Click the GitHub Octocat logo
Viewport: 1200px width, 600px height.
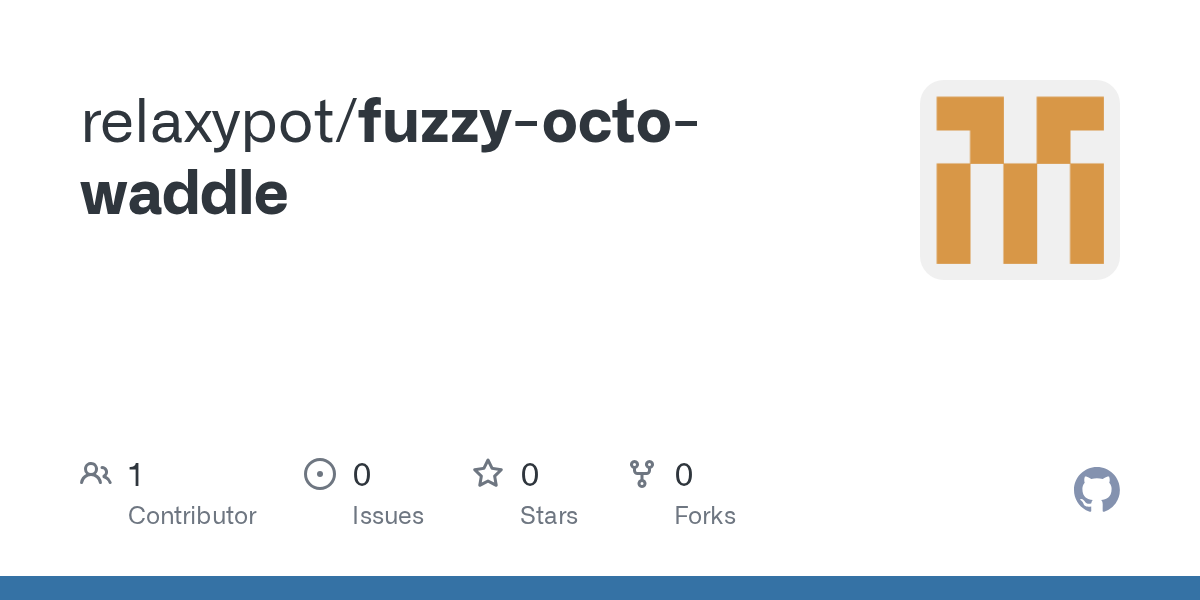tap(1097, 490)
